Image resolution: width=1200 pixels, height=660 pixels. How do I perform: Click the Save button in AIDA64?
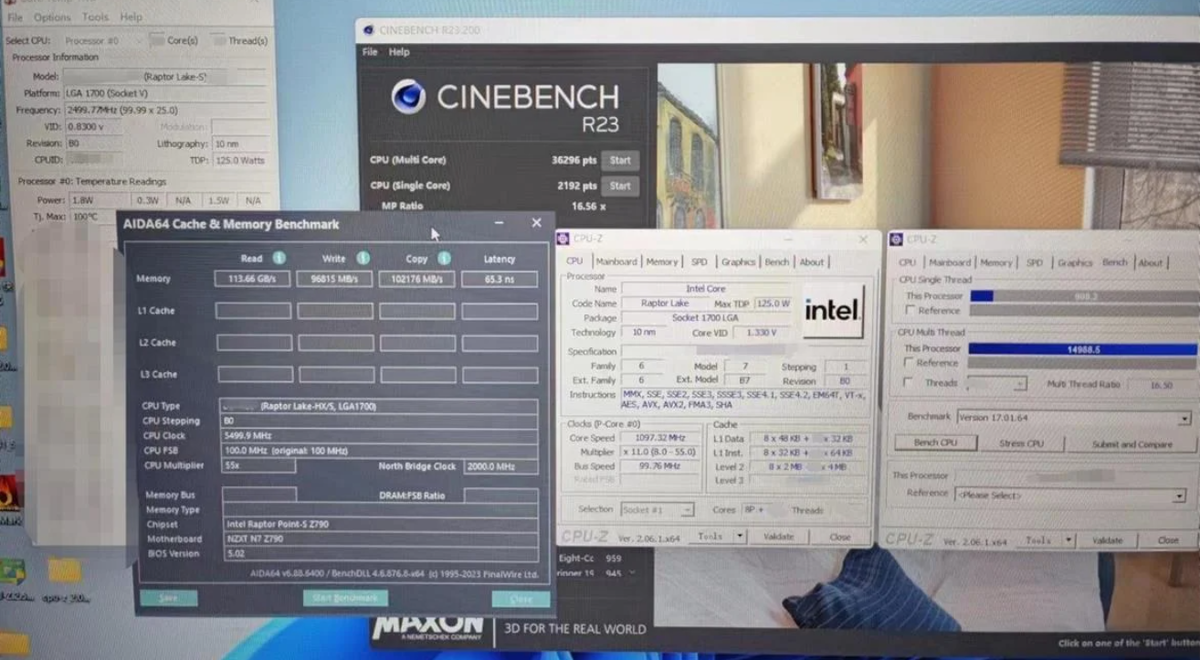pos(168,598)
